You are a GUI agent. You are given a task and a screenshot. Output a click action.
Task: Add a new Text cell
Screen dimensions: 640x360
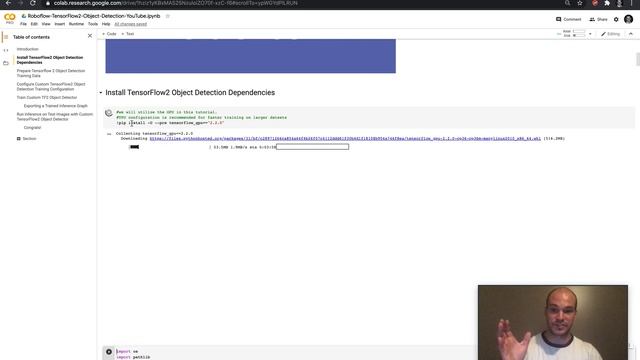(128, 34)
